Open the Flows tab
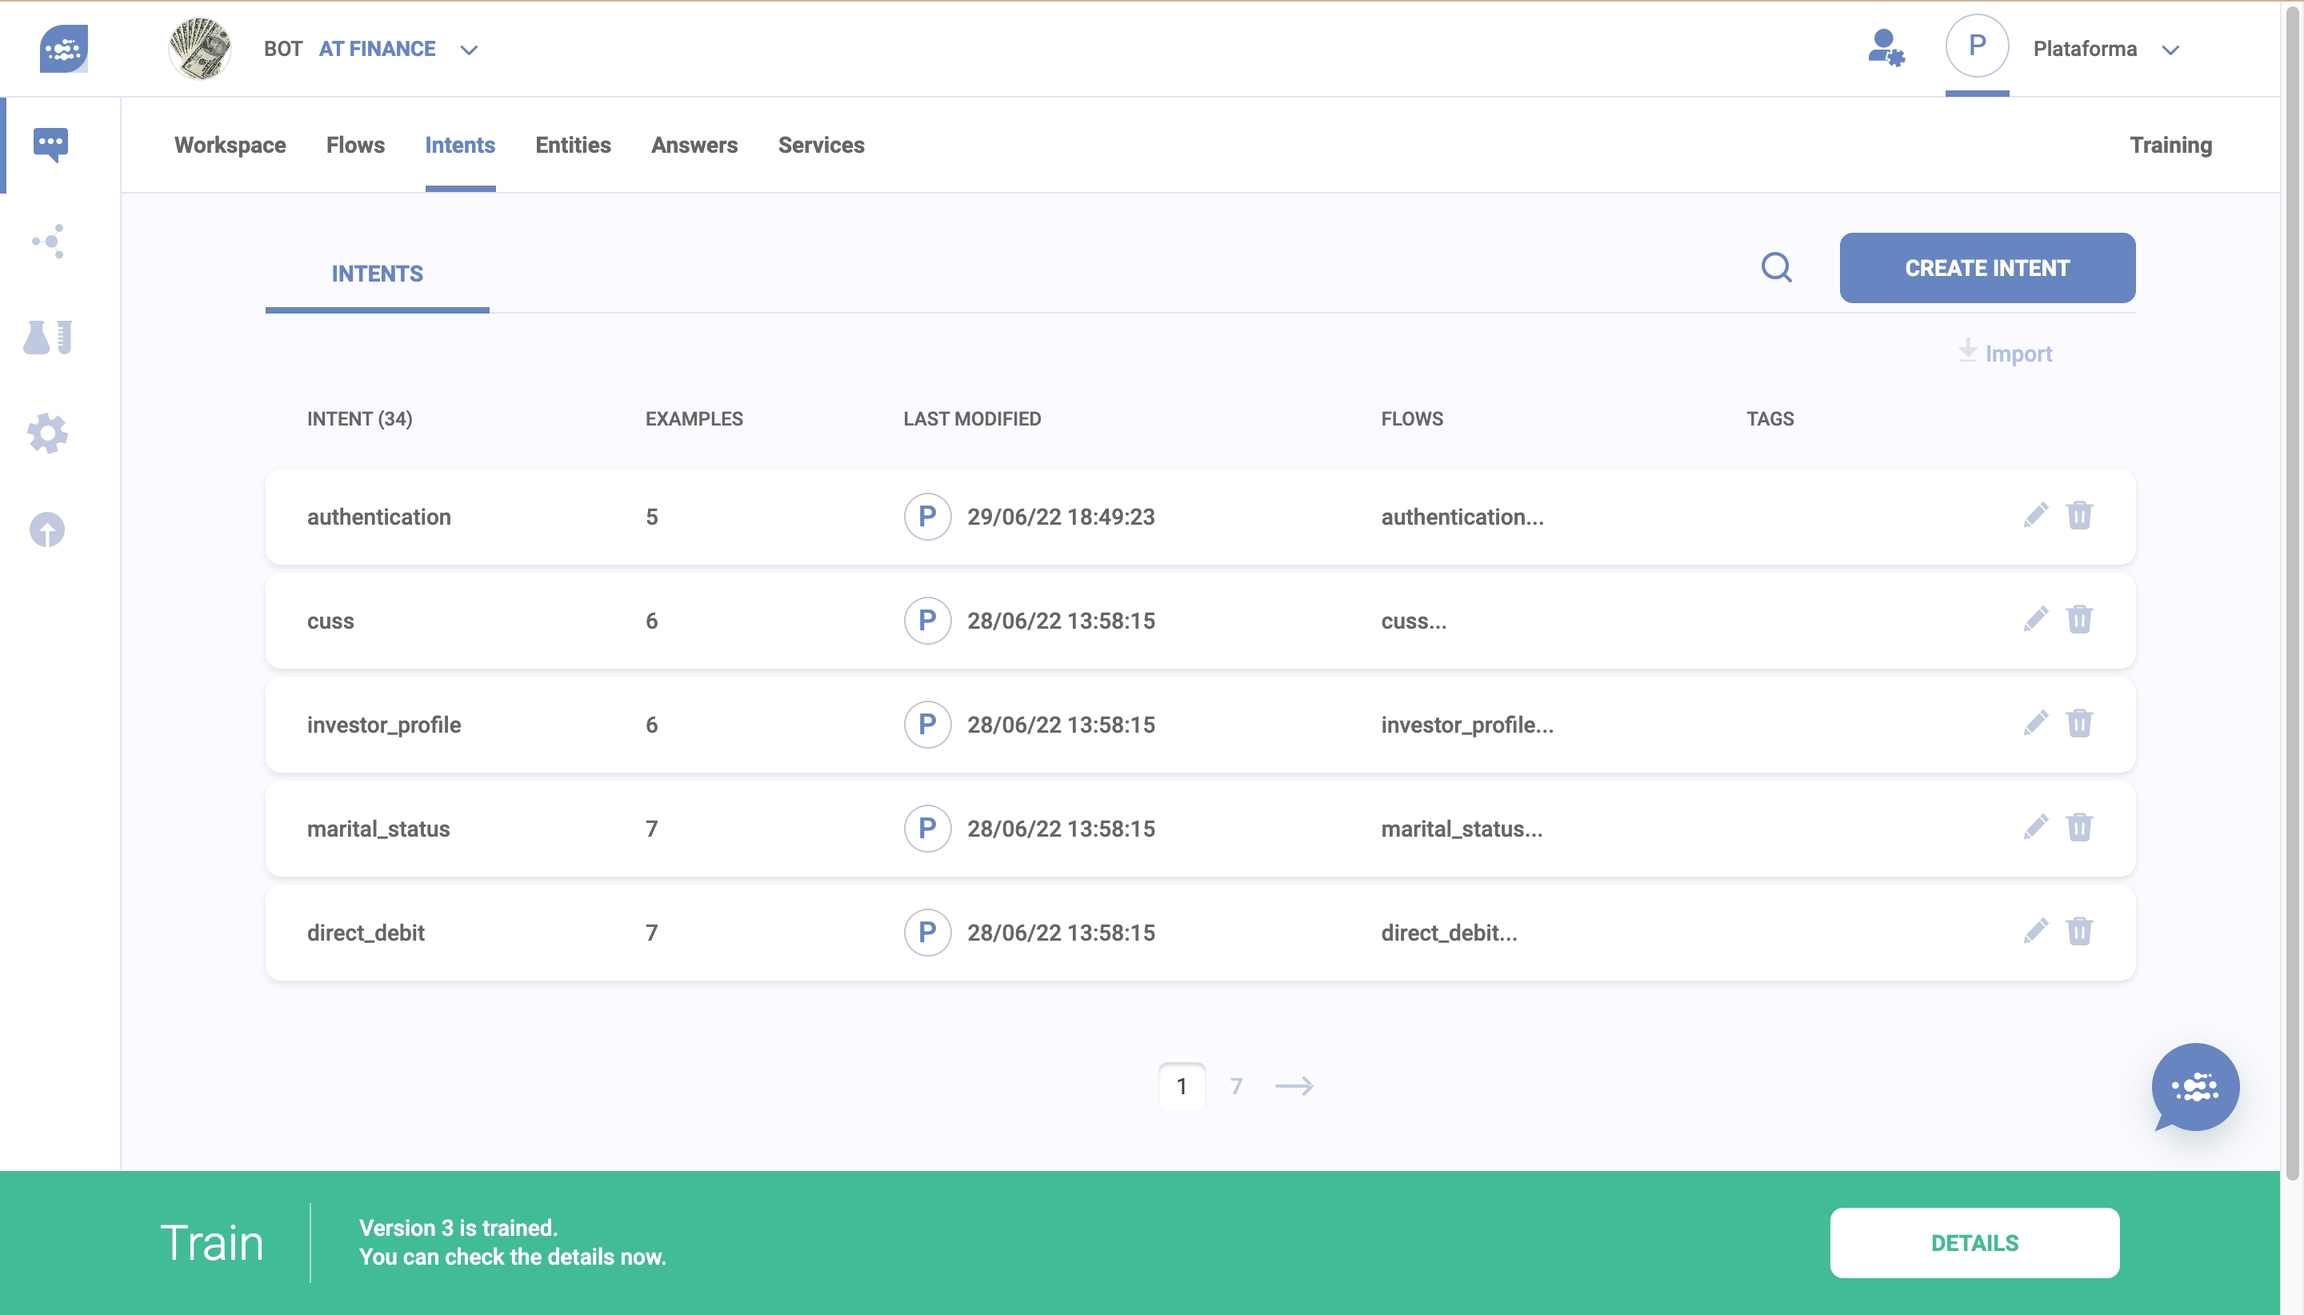The image size is (2304, 1315). click(355, 145)
